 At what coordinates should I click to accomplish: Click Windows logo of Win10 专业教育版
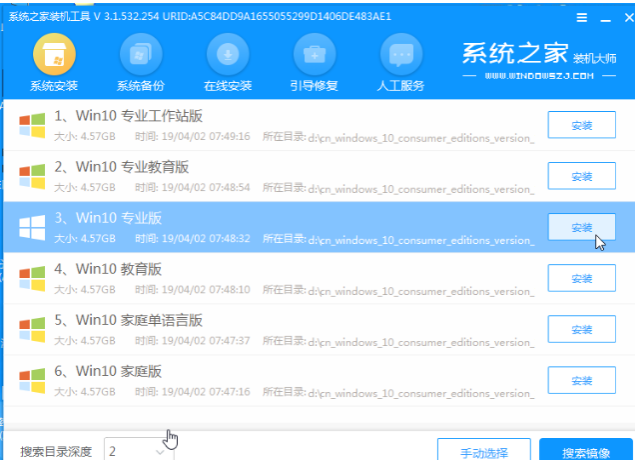[x=32, y=176]
